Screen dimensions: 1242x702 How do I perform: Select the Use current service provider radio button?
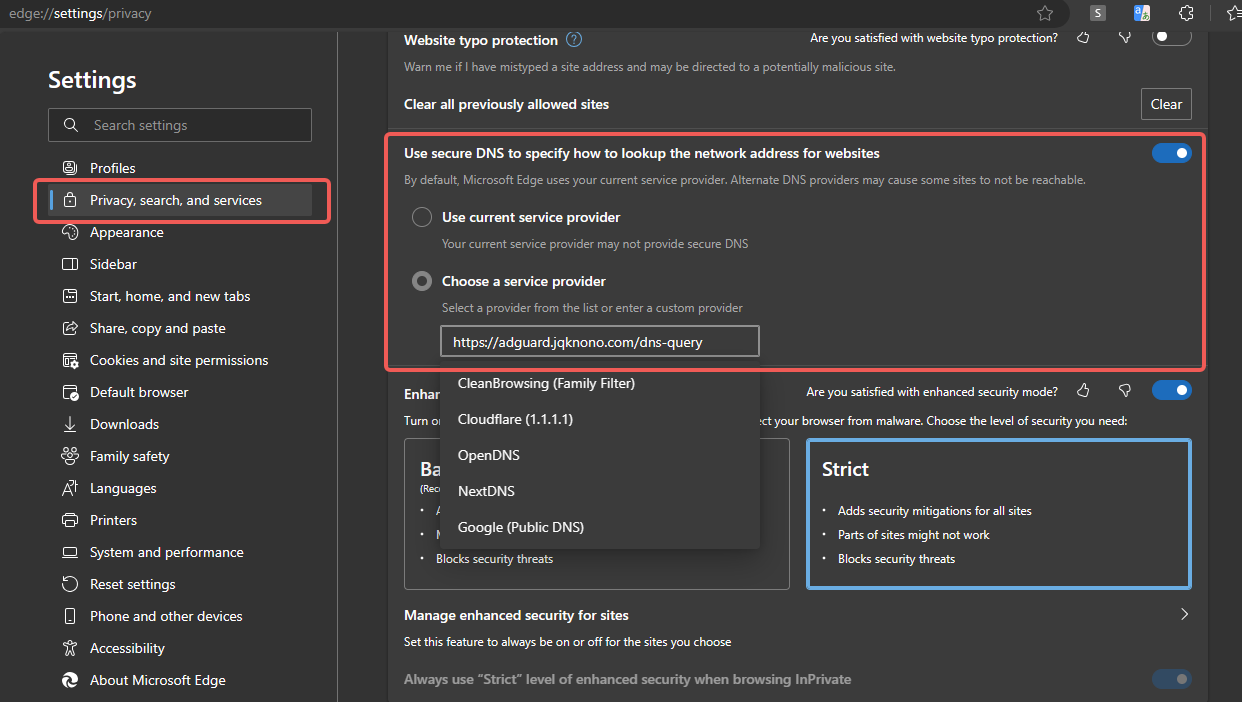[x=422, y=217]
